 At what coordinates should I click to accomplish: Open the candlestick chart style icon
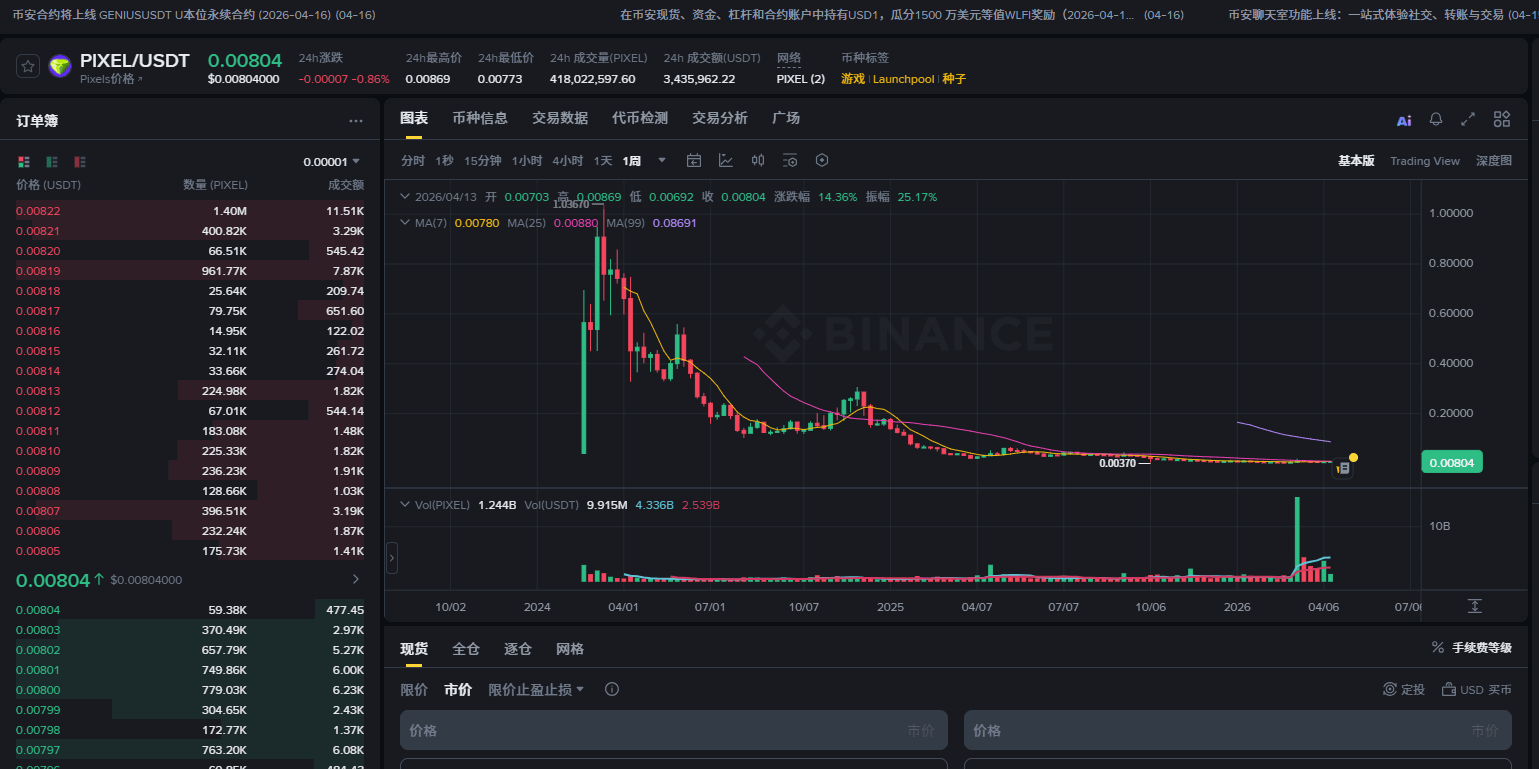pyautogui.click(x=758, y=160)
